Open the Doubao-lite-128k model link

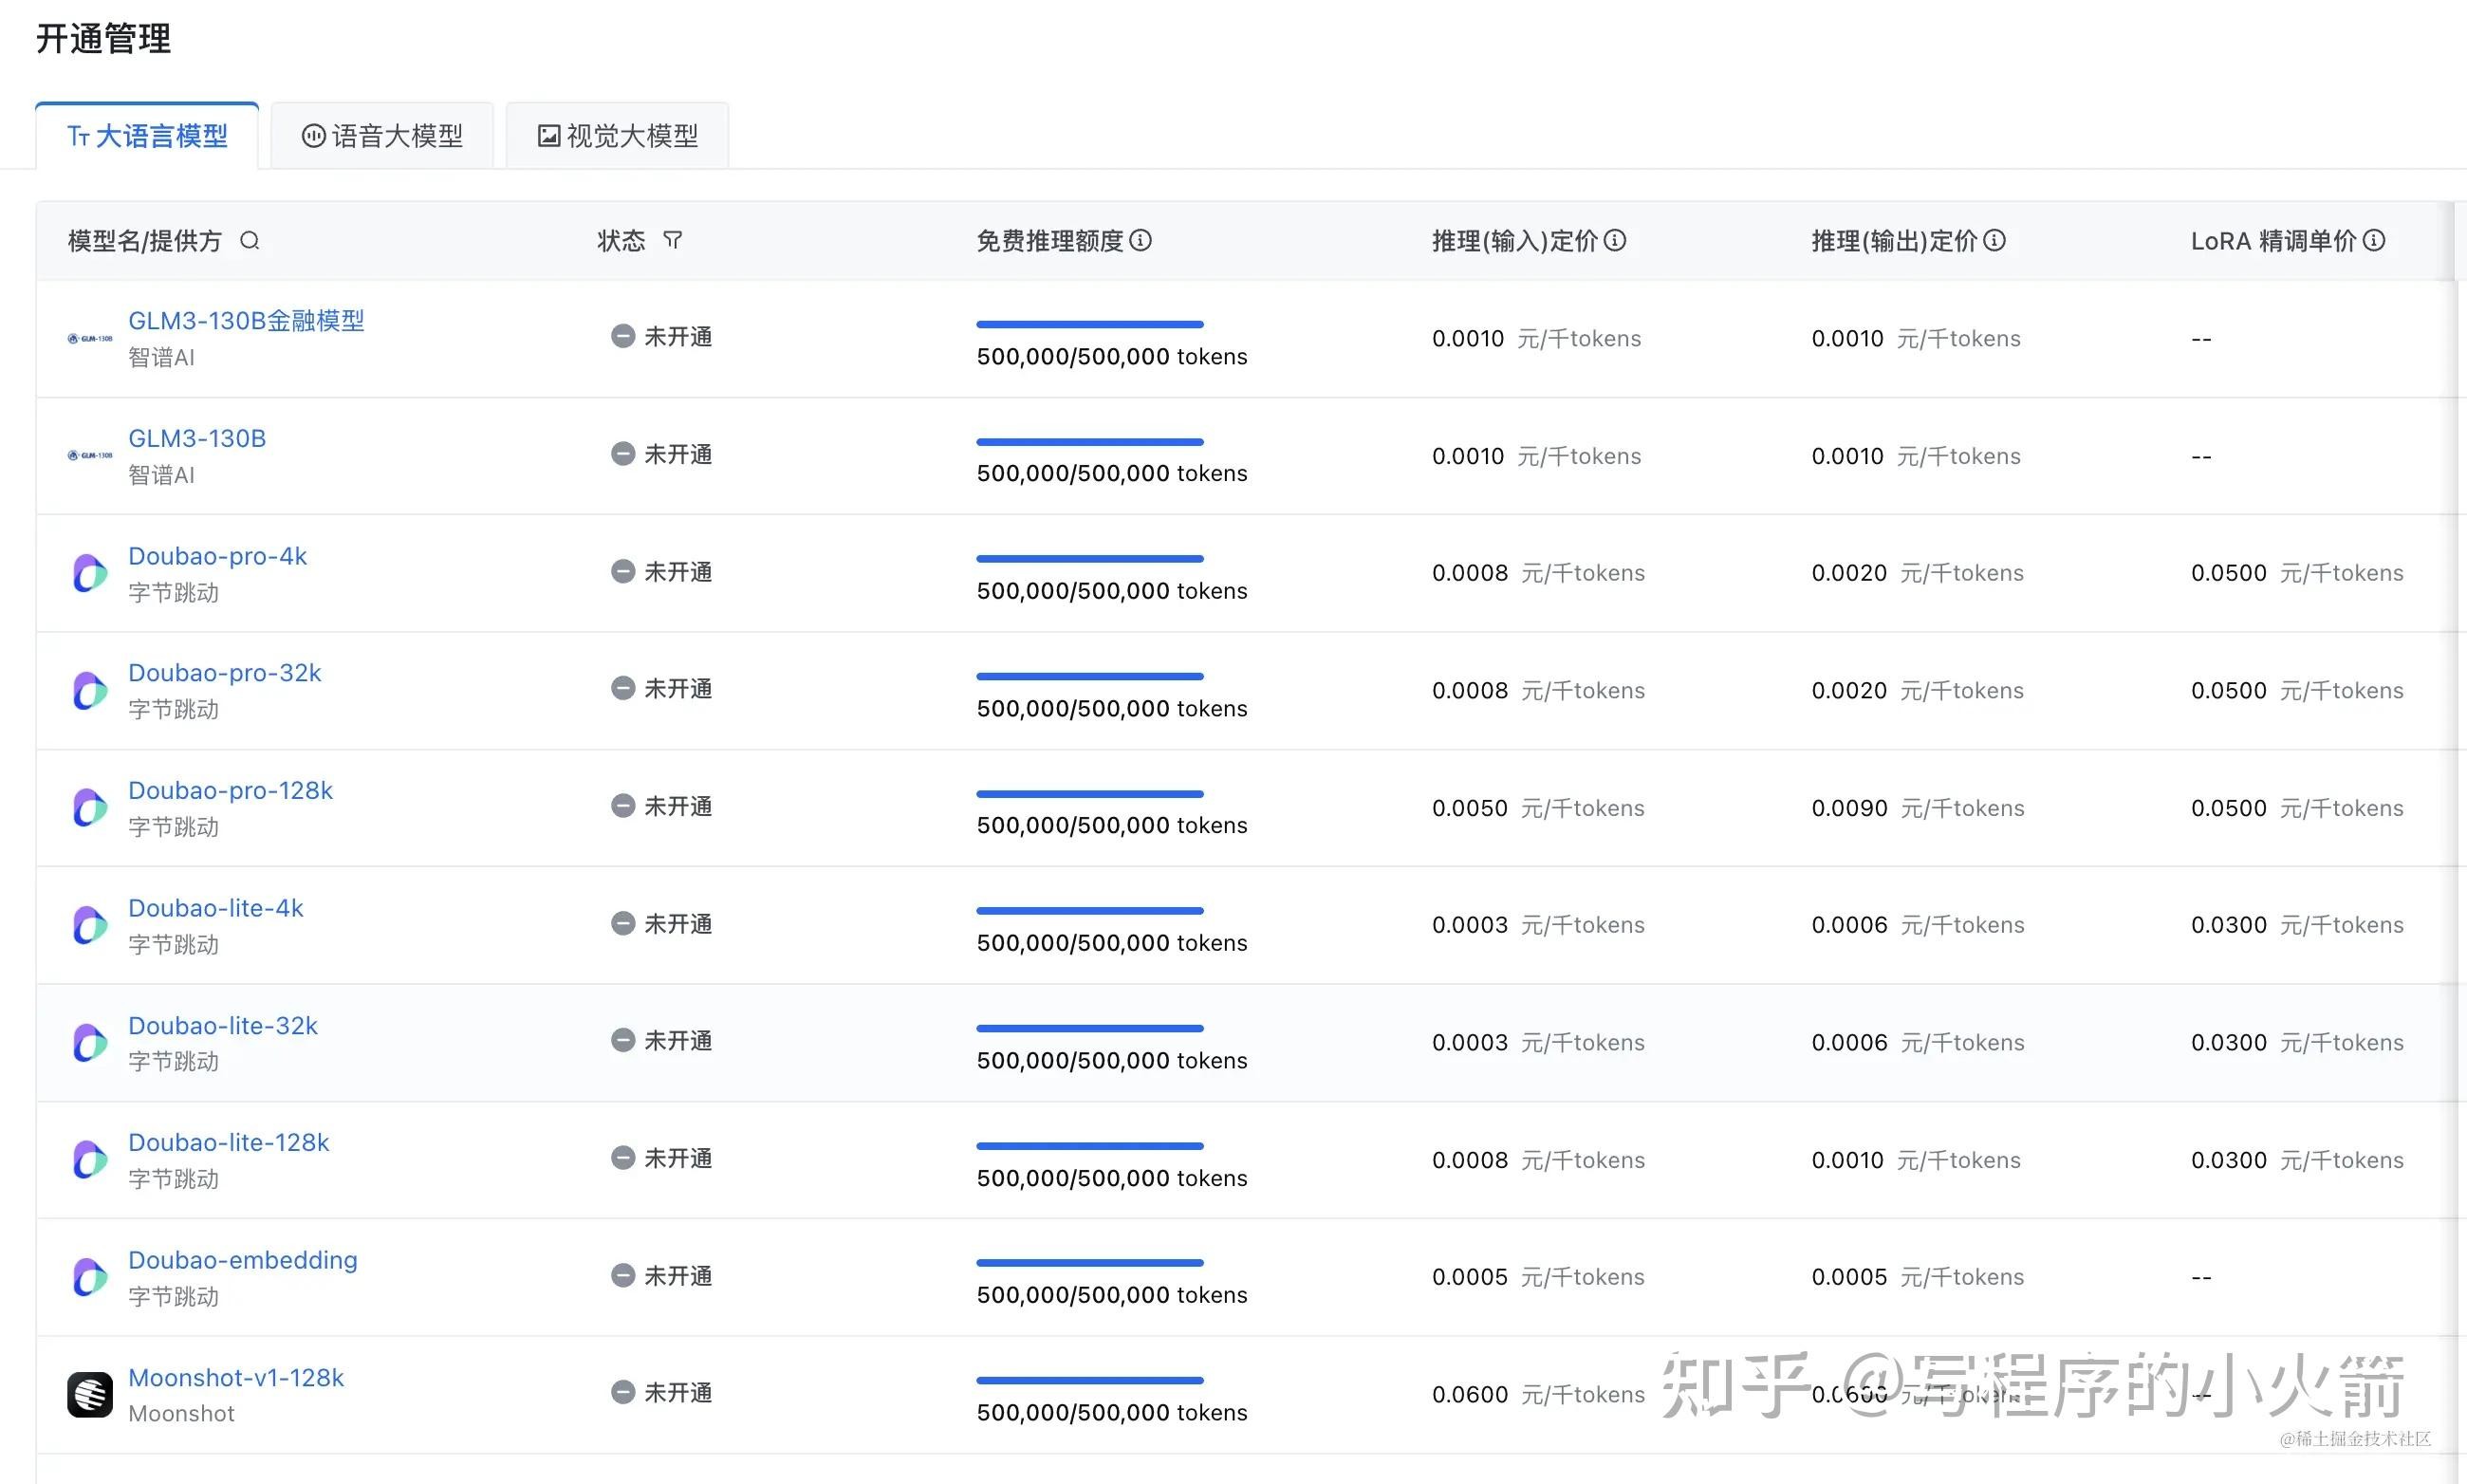[229, 1143]
